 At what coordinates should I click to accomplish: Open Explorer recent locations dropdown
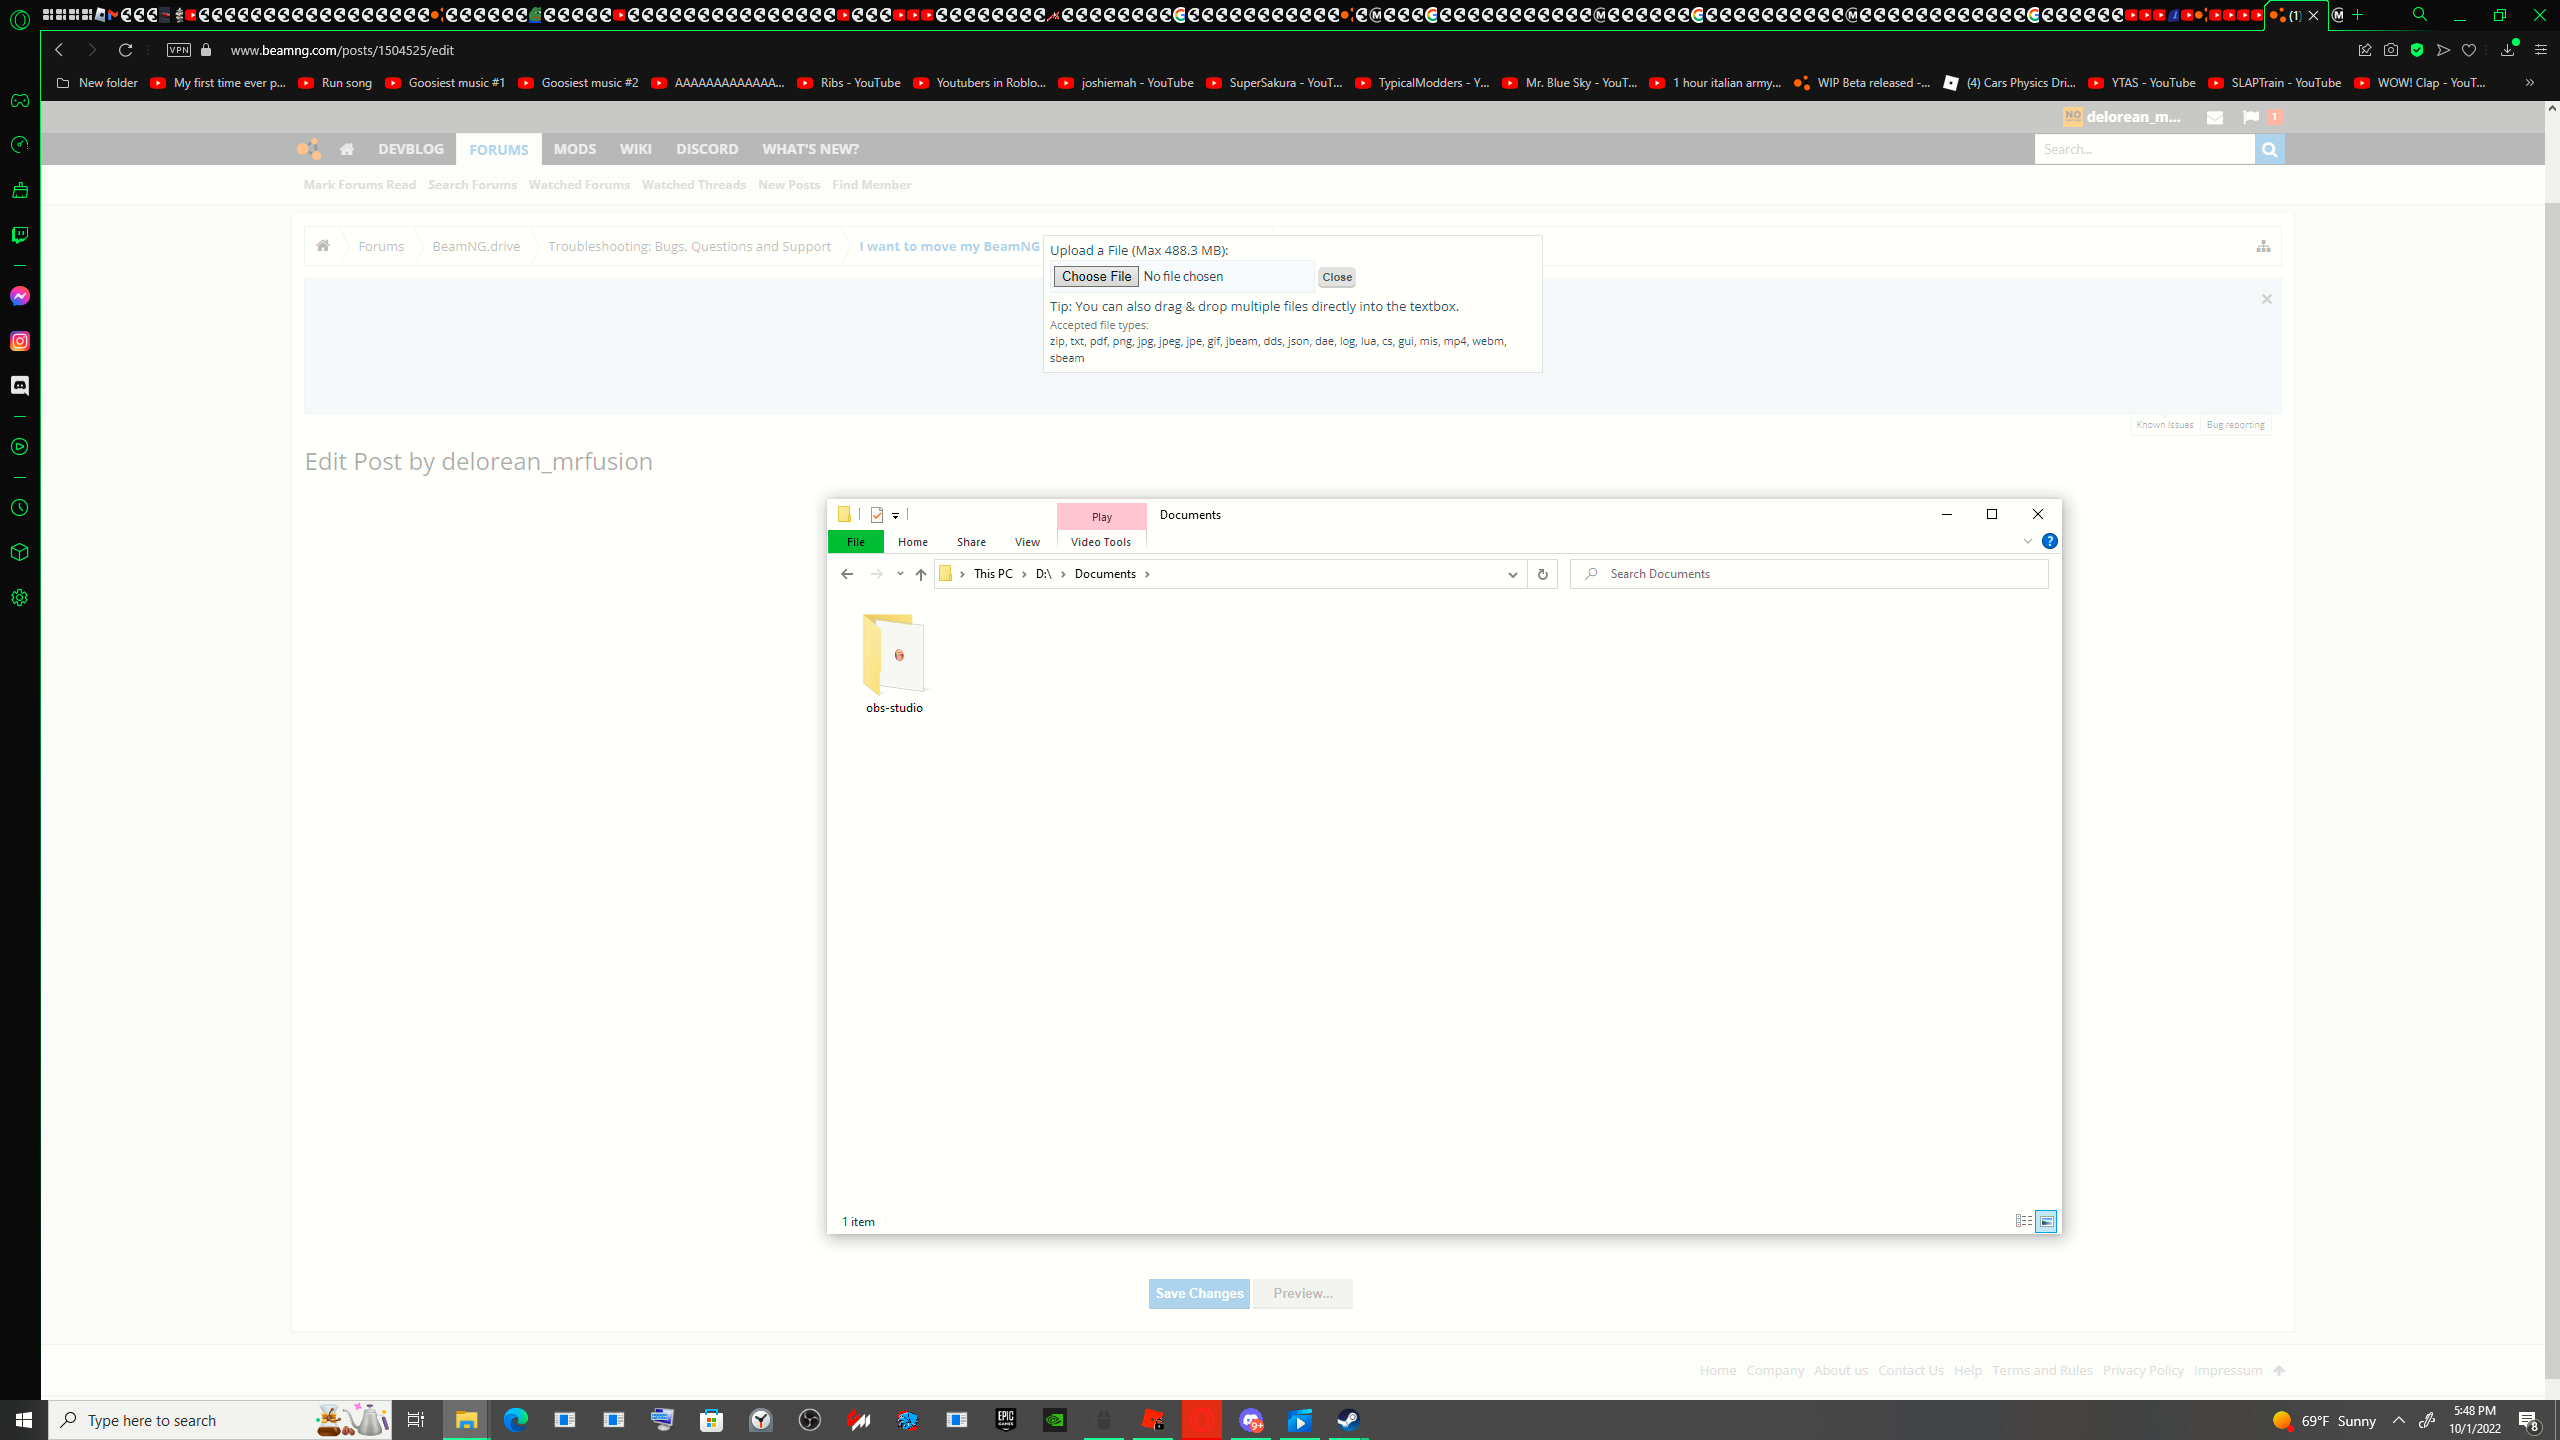point(900,574)
